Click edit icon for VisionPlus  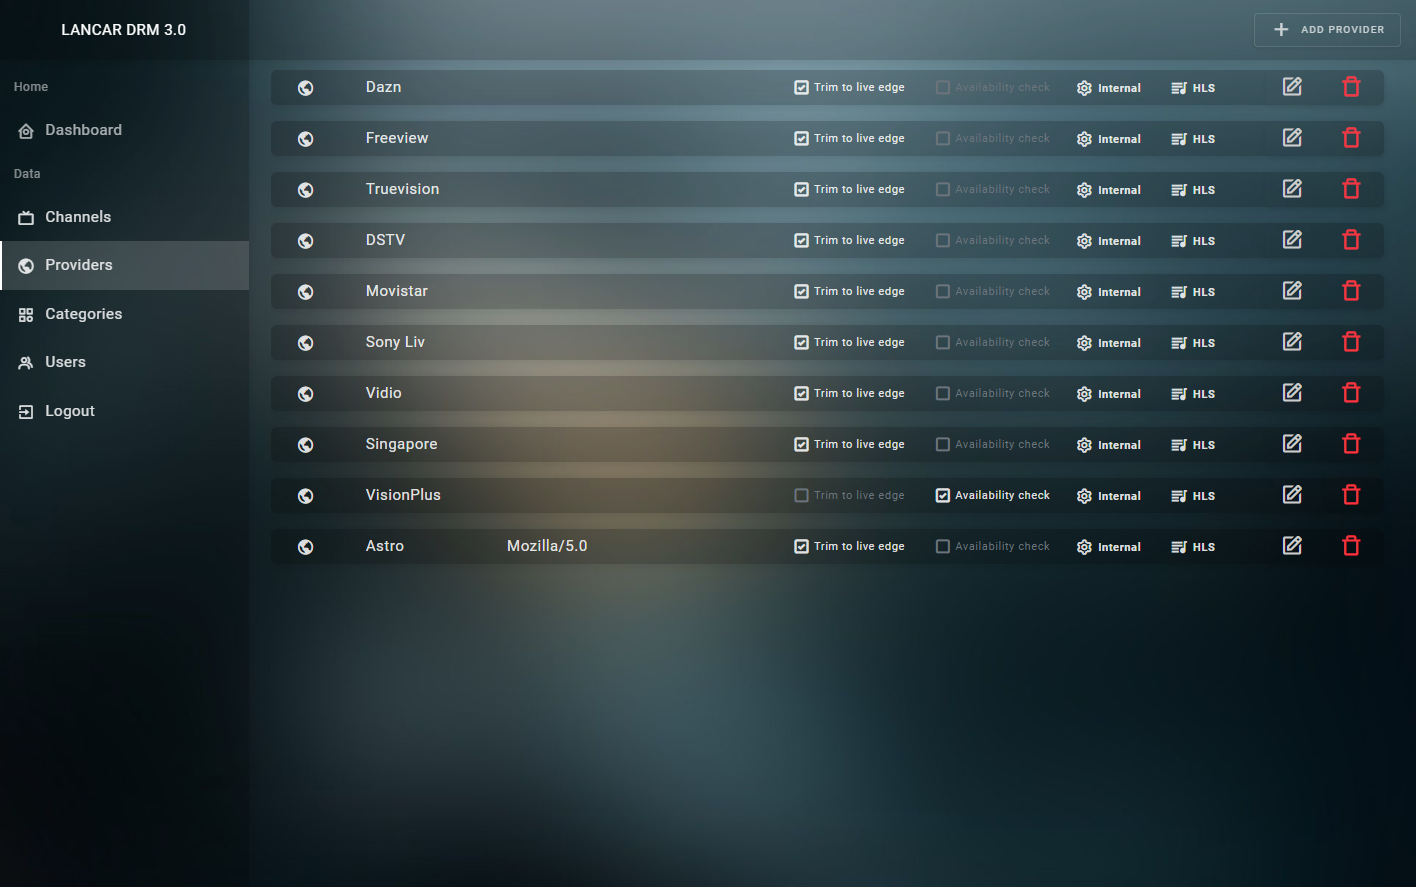point(1292,495)
